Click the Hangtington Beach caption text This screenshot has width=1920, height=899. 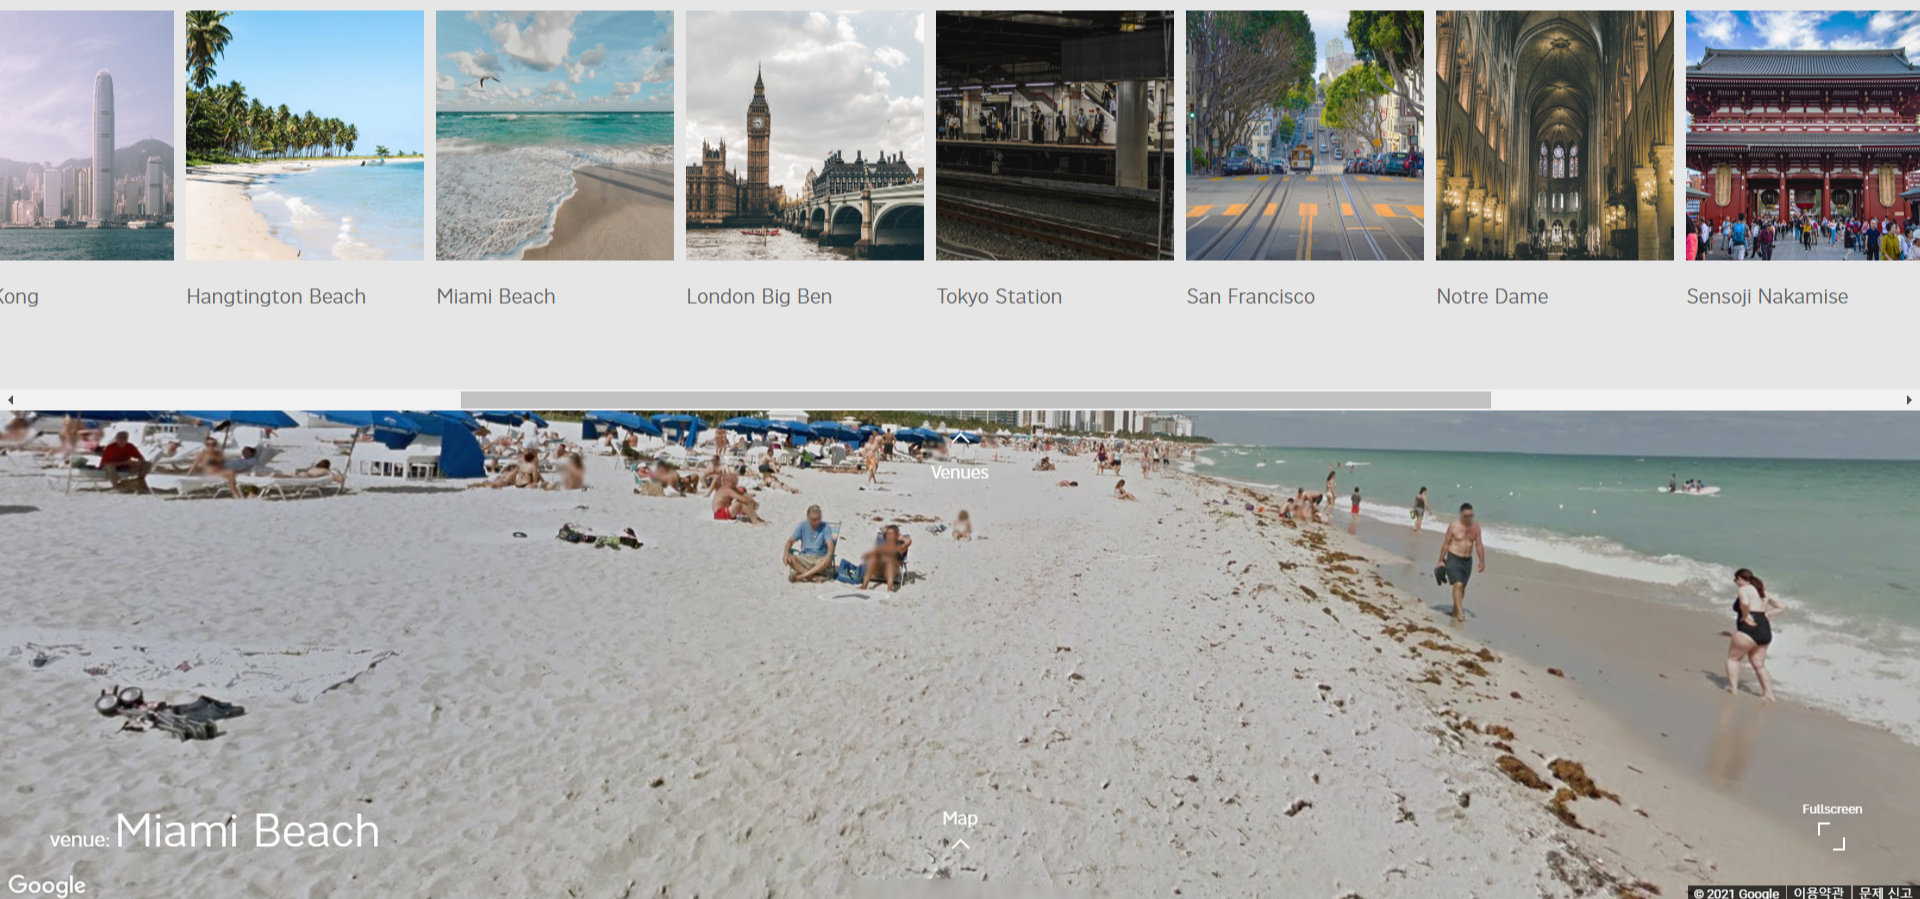(276, 297)
